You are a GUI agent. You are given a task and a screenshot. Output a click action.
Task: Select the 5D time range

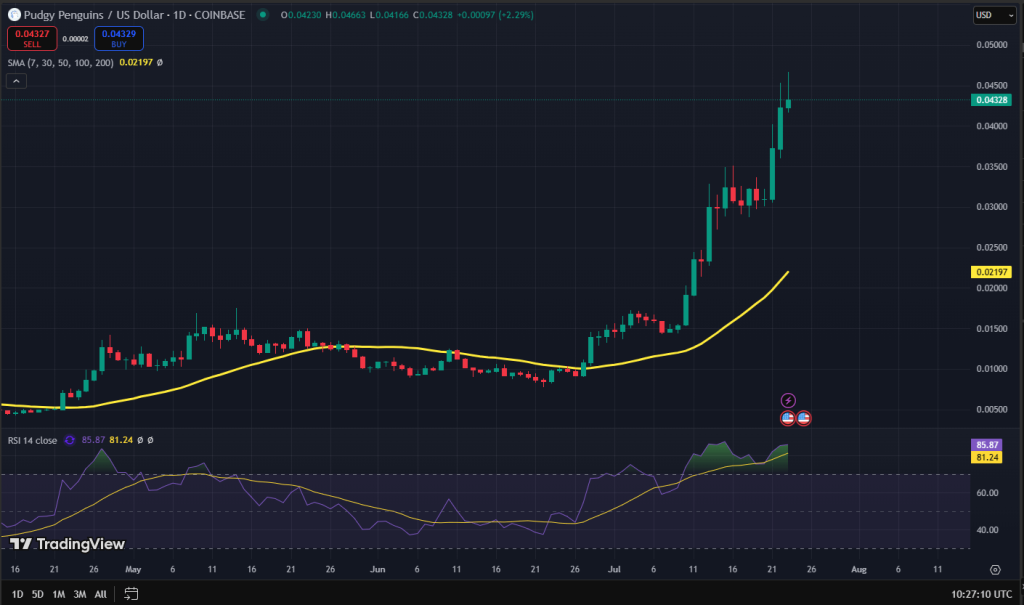tap(38, 594)
